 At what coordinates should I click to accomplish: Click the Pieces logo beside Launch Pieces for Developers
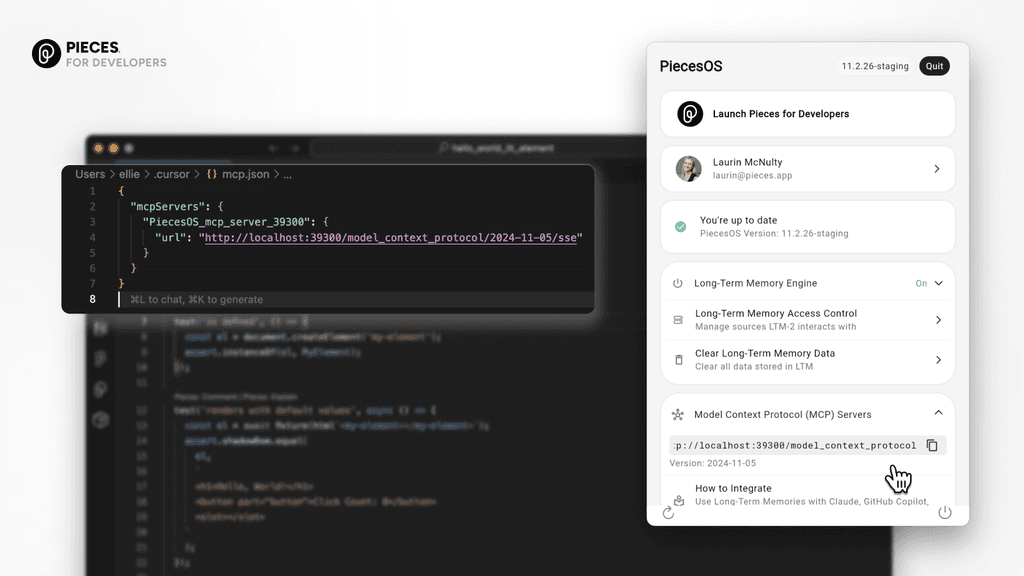tap(688, 114)
